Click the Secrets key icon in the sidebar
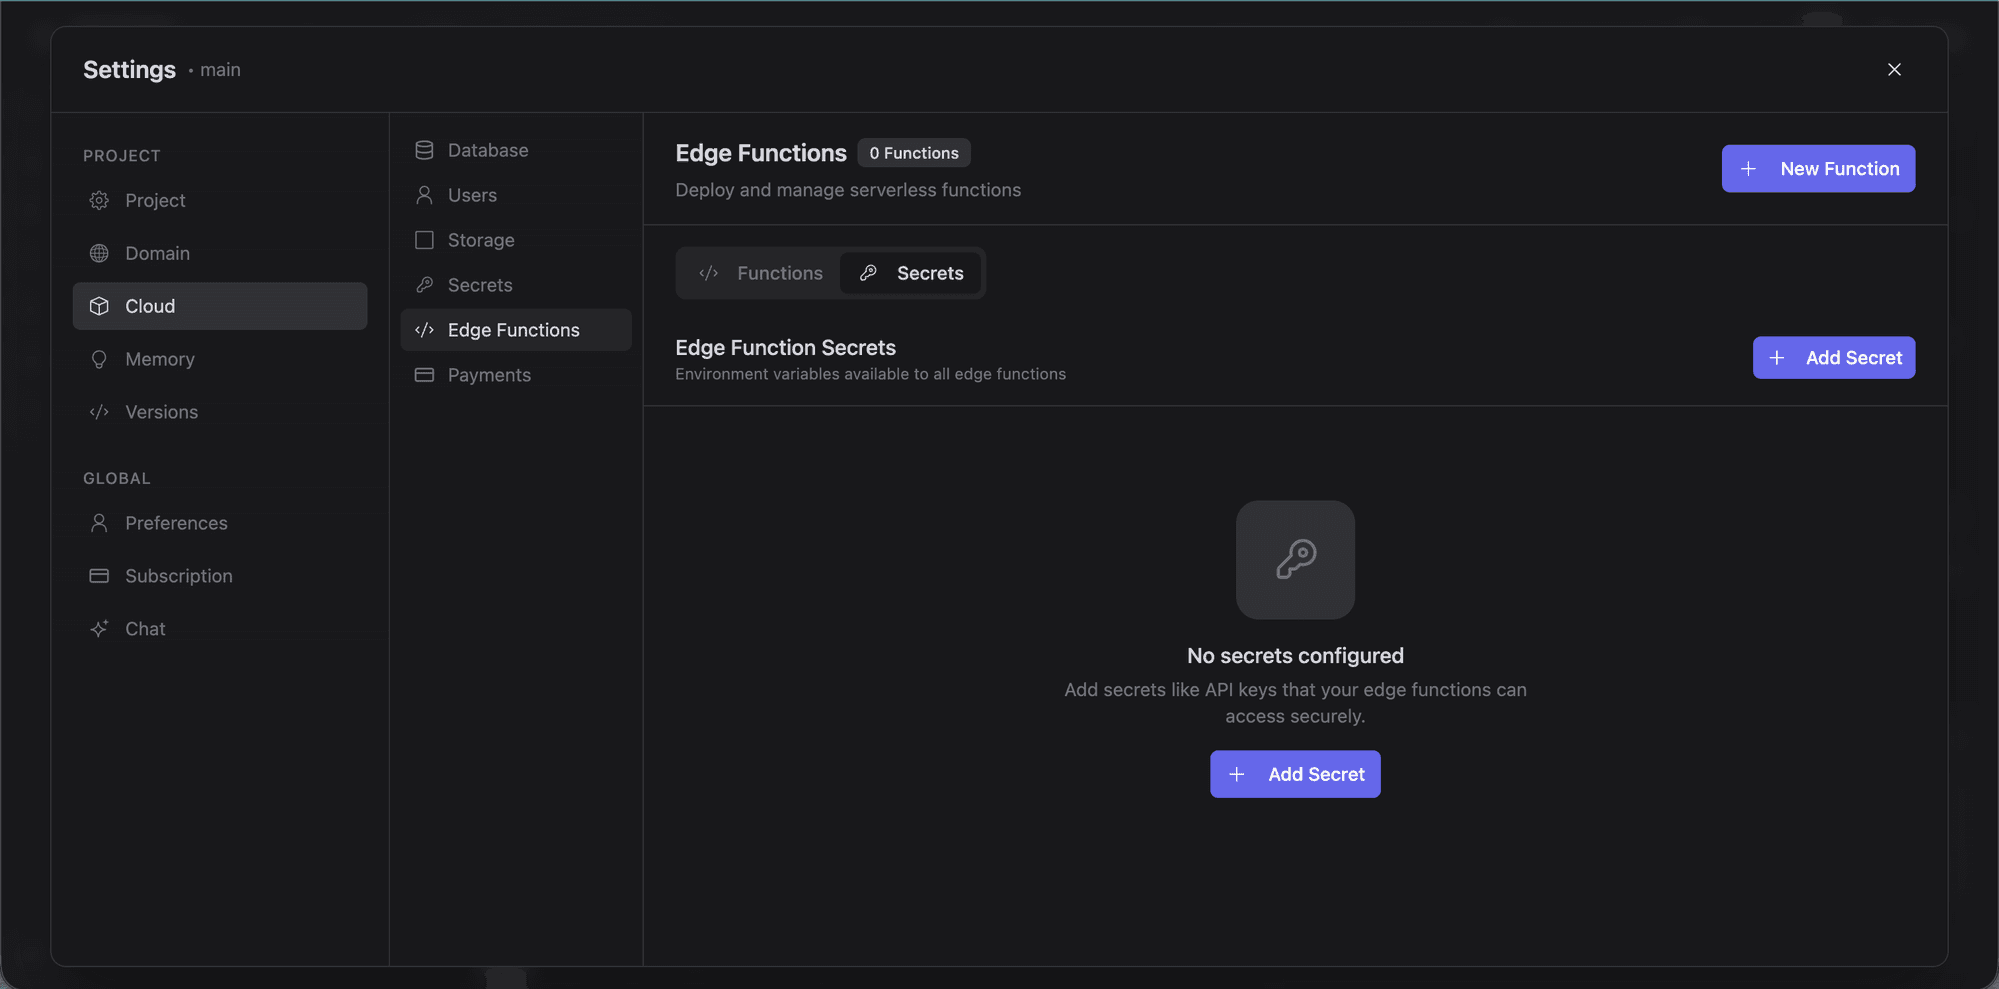Image resolution: width=1999 pixels, height=989 pixels. click(424, 284)
